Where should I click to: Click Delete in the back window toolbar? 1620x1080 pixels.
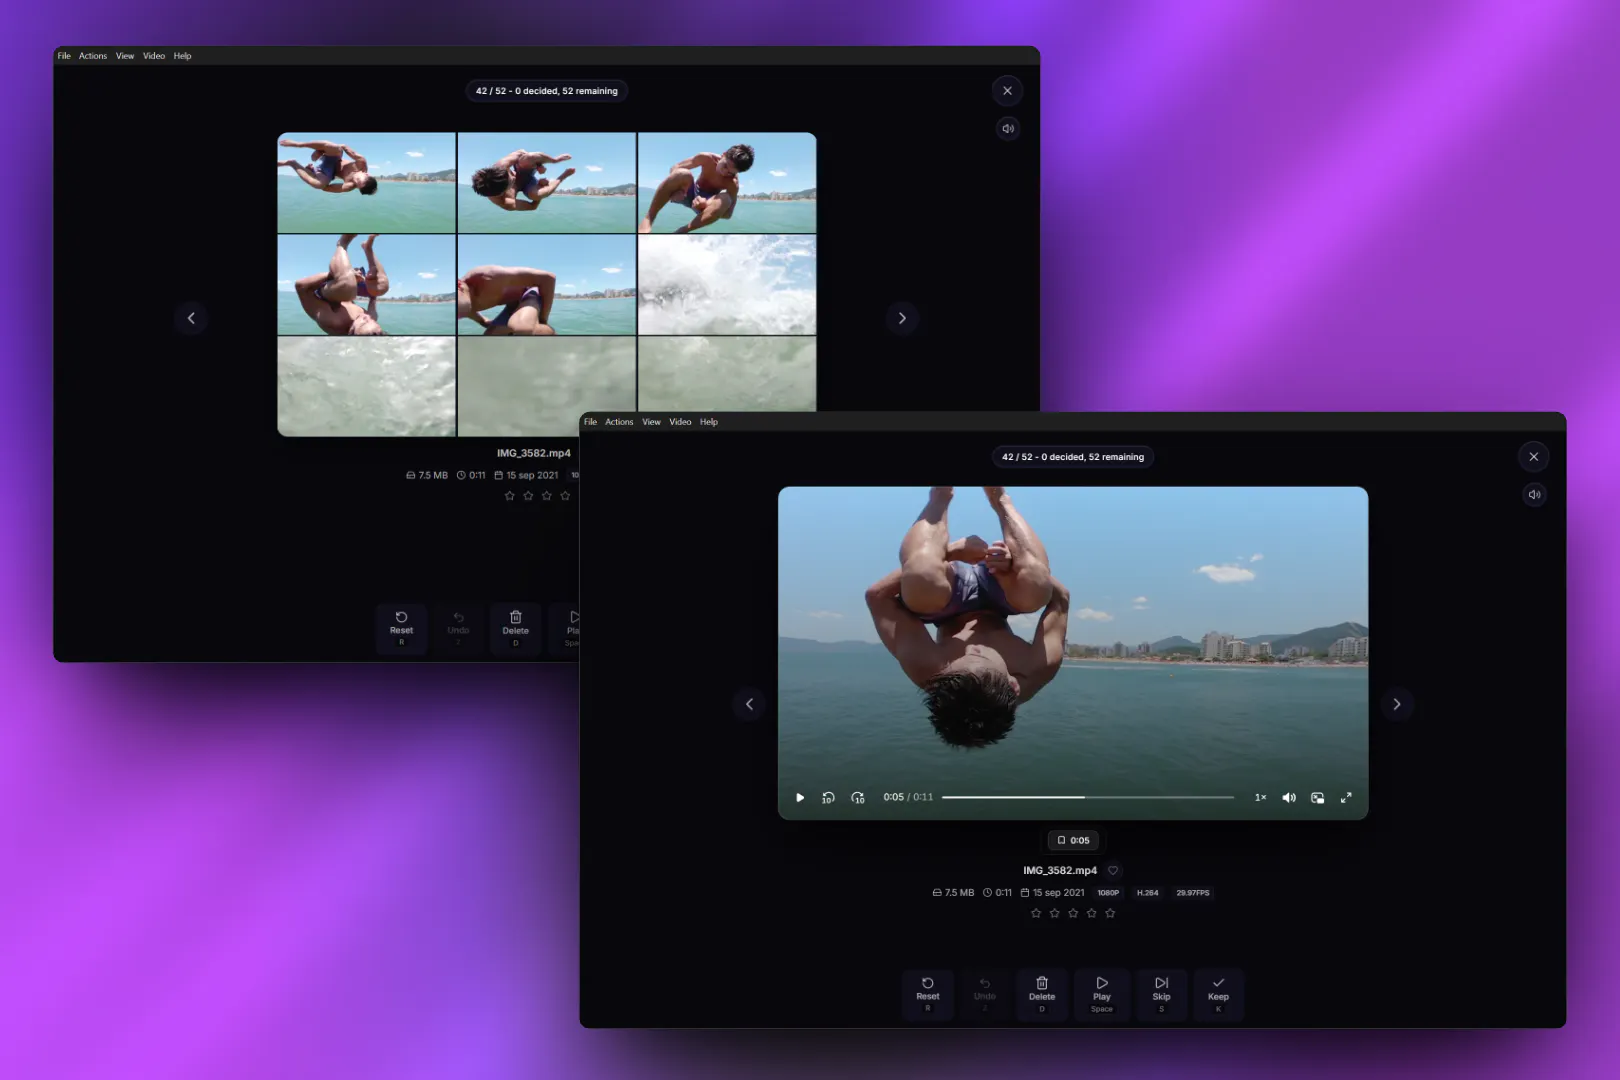pos(516,628)
